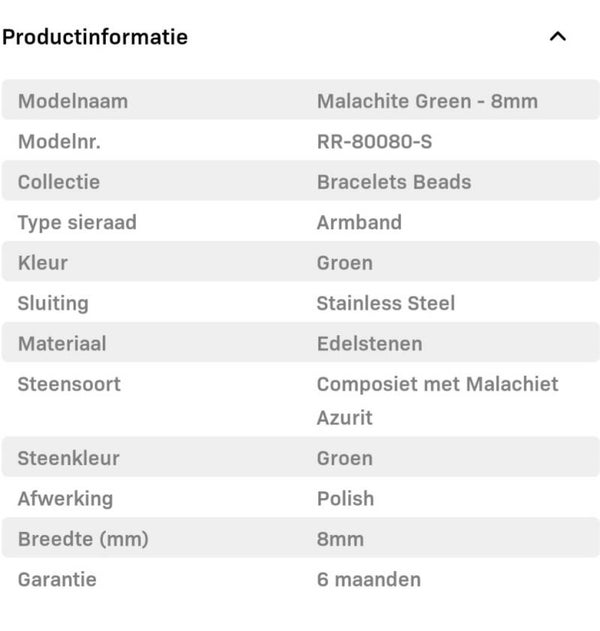Select the Groen value beside Kleur

tap(344, 263)
